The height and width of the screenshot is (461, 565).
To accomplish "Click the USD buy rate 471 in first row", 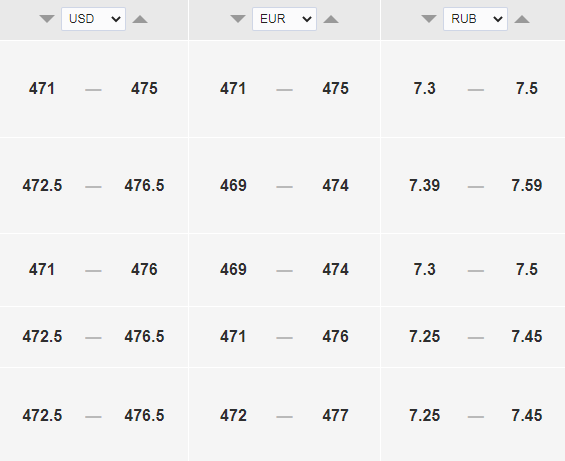I will 42,89.
